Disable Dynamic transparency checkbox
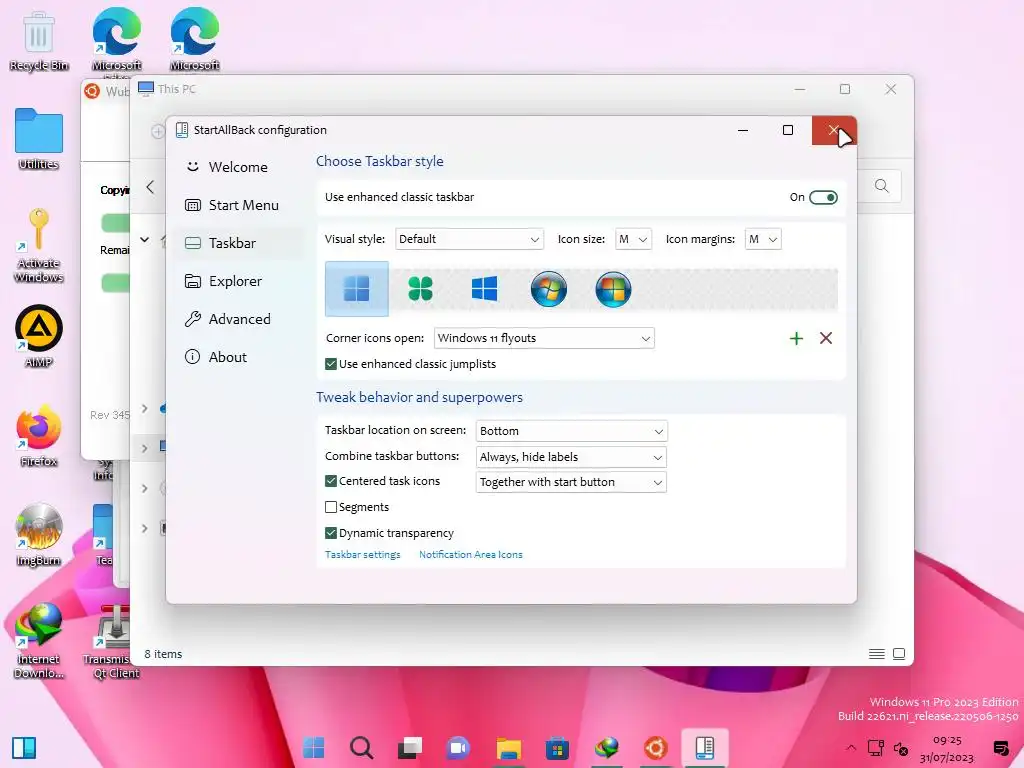1024x768 pixels. (x=331, y=533)
